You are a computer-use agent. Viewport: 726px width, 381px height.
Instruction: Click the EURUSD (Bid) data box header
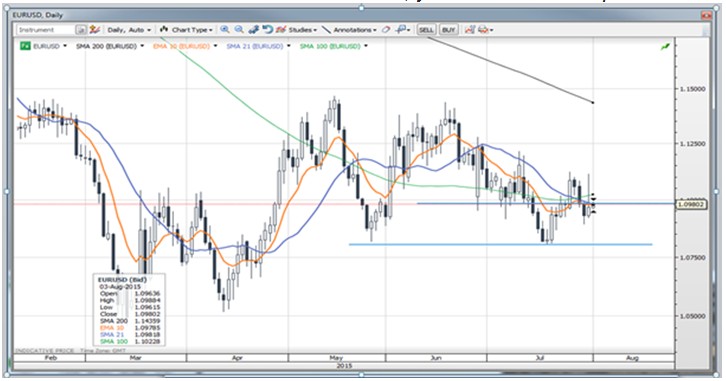[122, 280]
